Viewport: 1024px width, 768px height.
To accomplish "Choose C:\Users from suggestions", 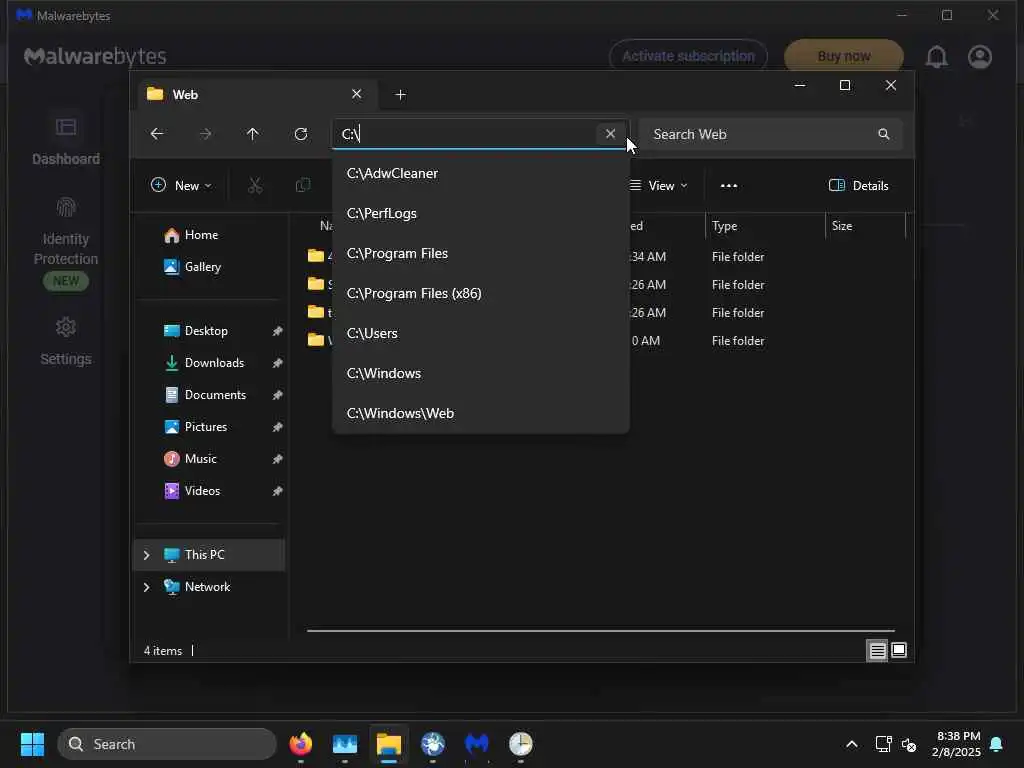I will click(481, 333).
